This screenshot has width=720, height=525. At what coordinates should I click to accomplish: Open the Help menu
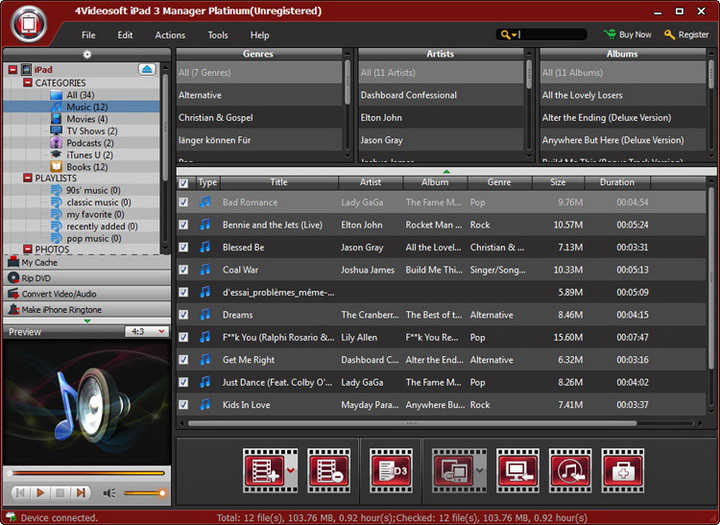point(260,35)
